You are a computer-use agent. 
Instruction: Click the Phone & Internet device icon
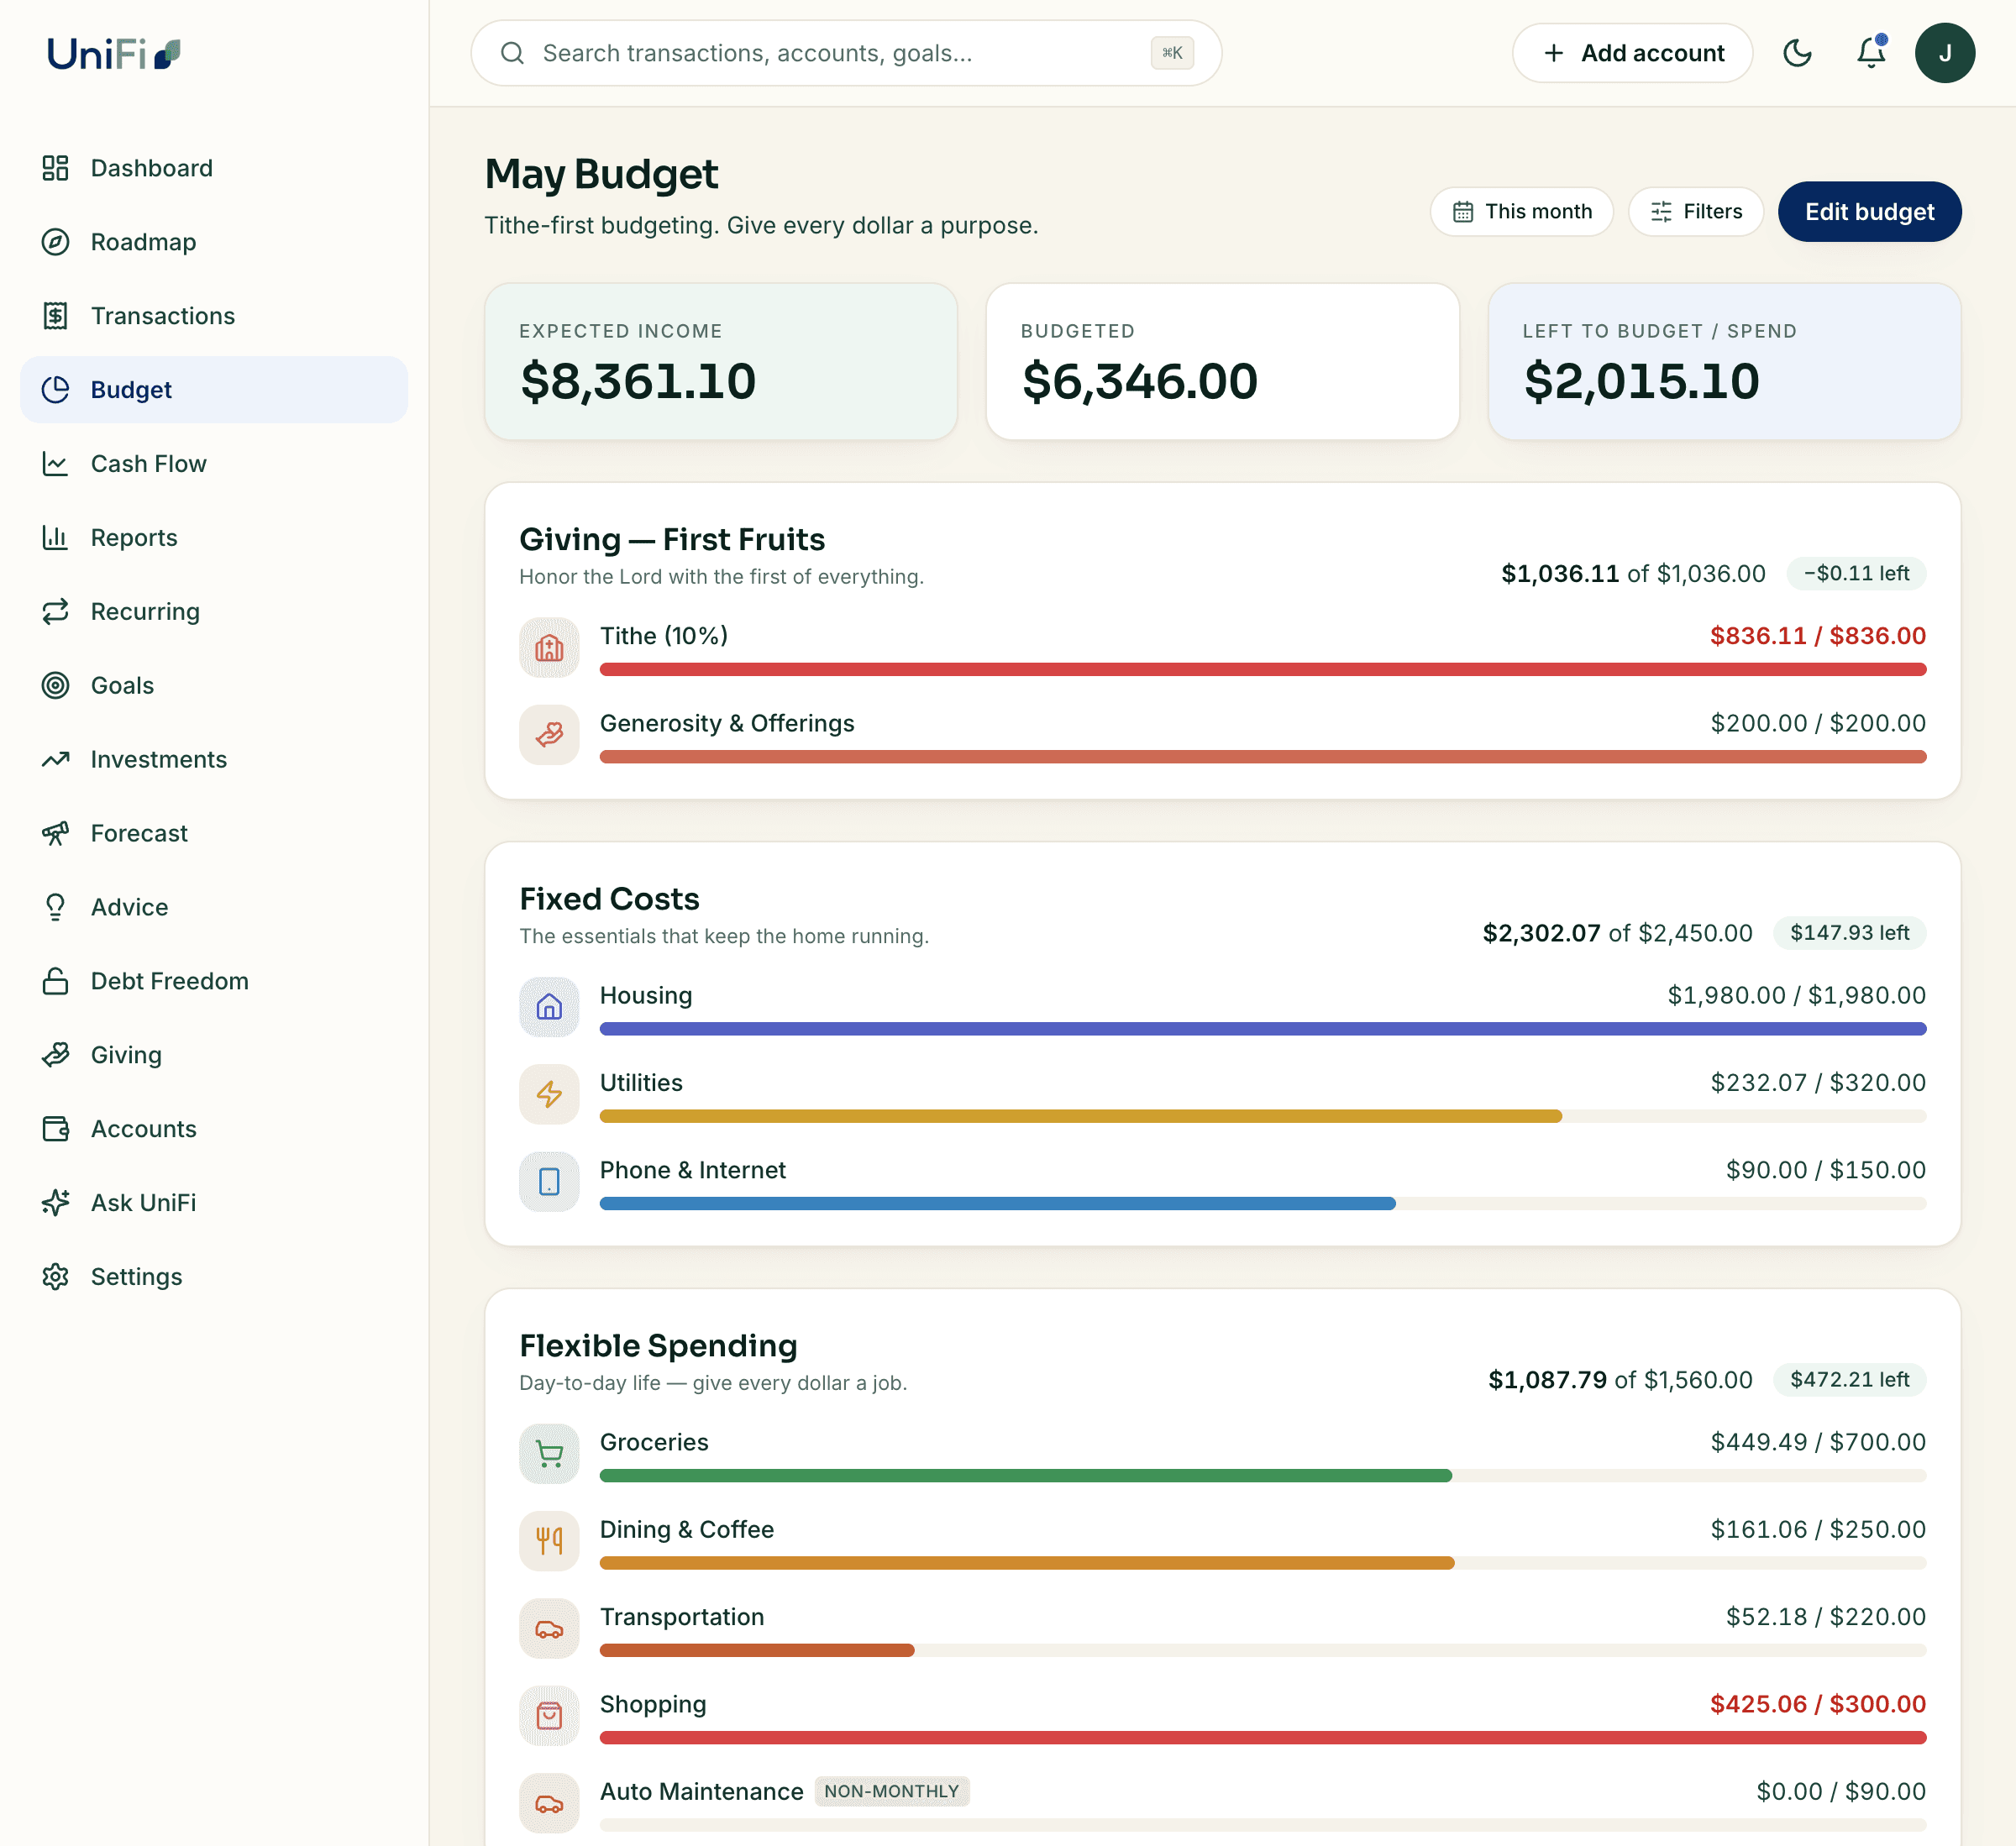pos(549,1182)
